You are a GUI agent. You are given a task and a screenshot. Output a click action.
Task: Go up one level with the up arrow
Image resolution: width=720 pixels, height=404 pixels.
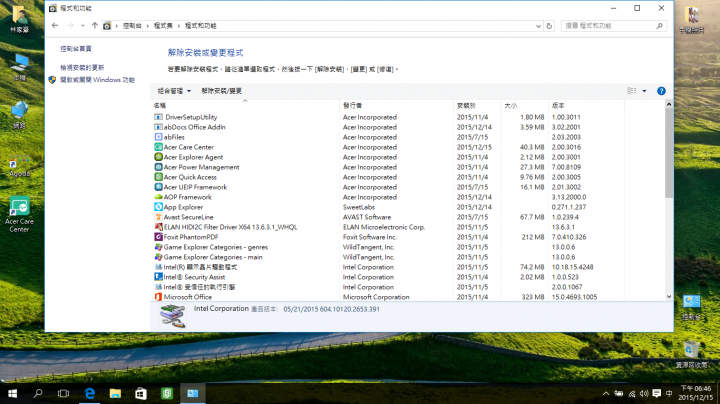click(95, 26)
